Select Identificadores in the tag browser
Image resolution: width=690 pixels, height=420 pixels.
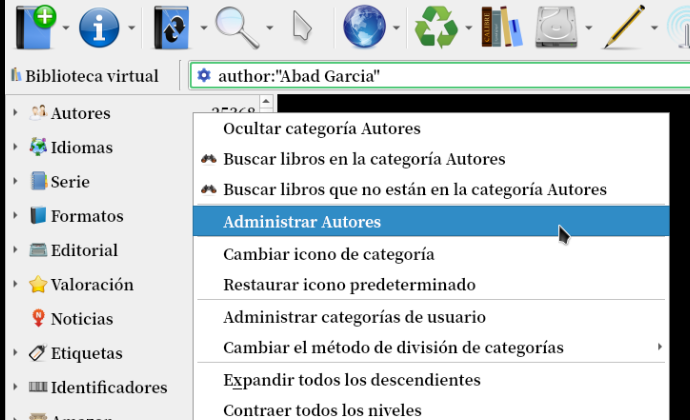(x=109, y=388)
